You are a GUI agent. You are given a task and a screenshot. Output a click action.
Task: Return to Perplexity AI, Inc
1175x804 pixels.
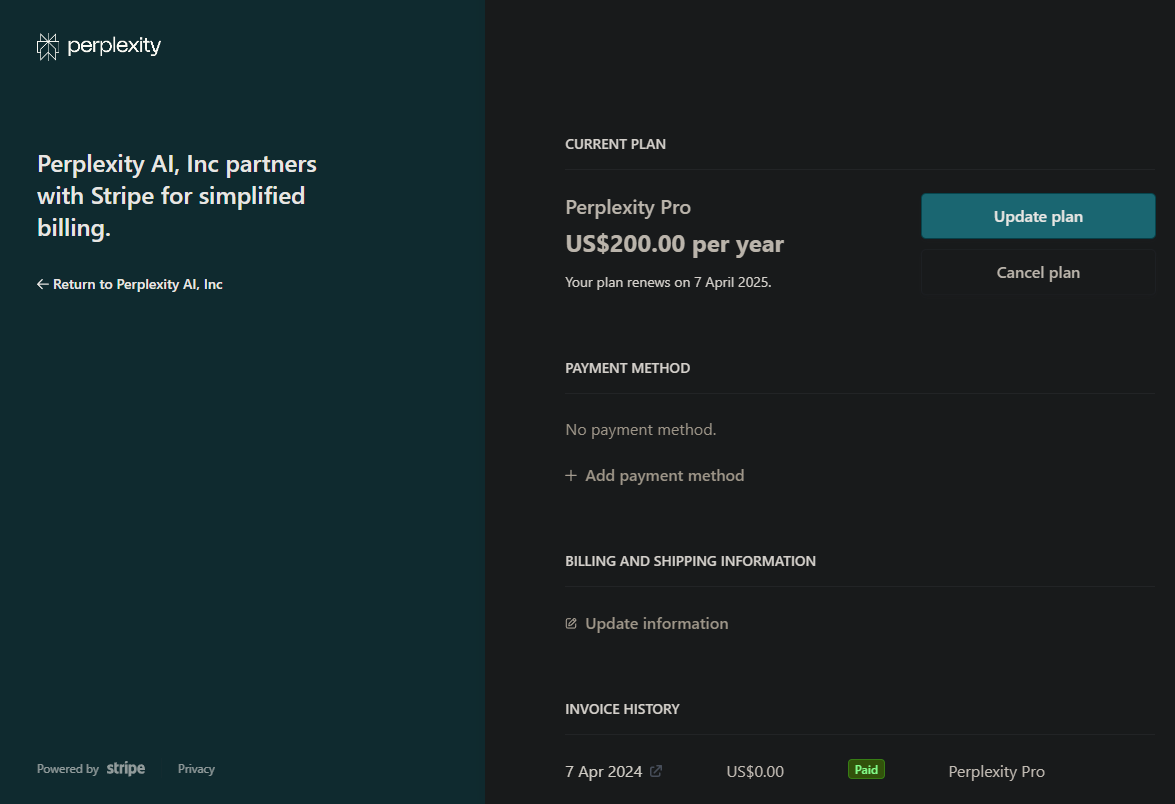pyautogui.click(x=137, y=285)
